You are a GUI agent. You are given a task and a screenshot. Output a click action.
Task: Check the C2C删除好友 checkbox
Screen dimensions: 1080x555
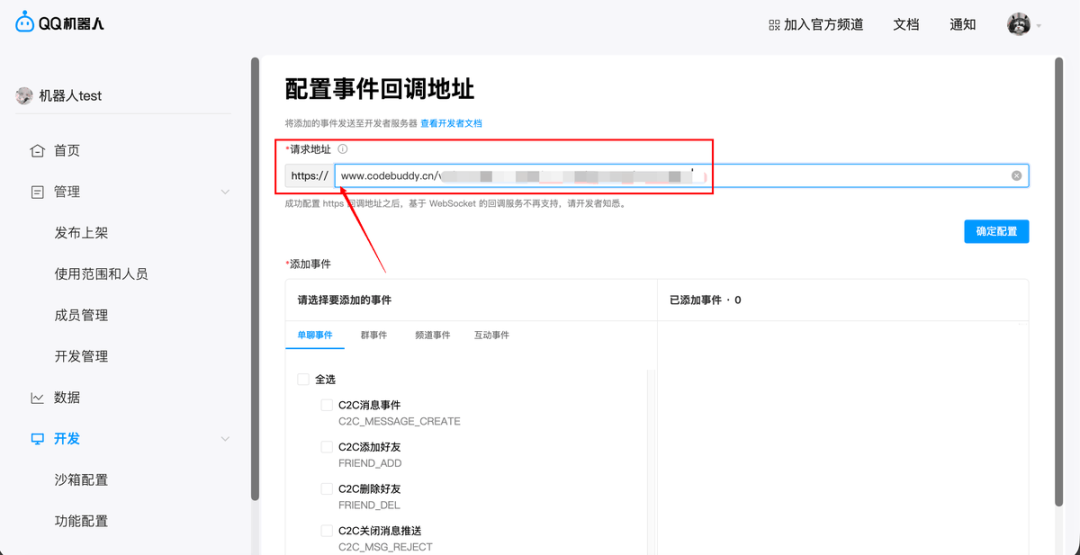326,489
